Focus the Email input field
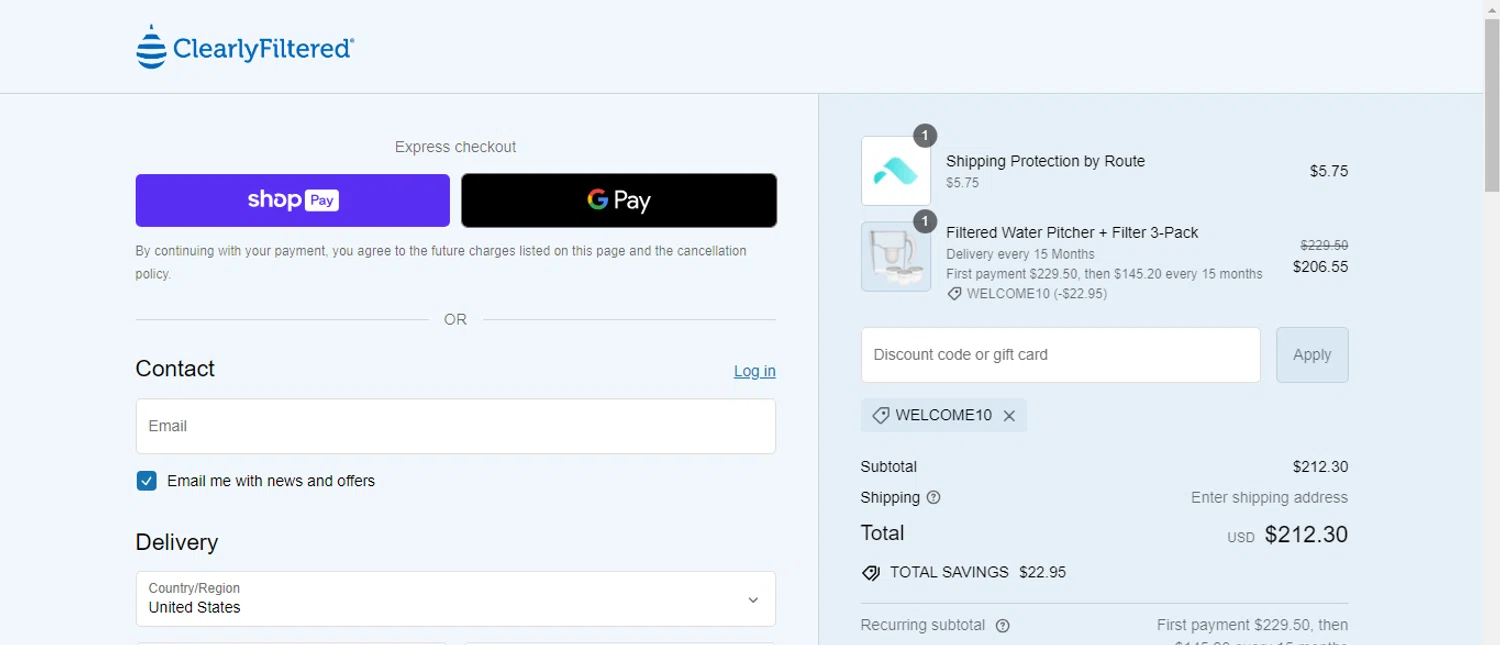Viewport: 1500px width, 645px height. [456, 426]
